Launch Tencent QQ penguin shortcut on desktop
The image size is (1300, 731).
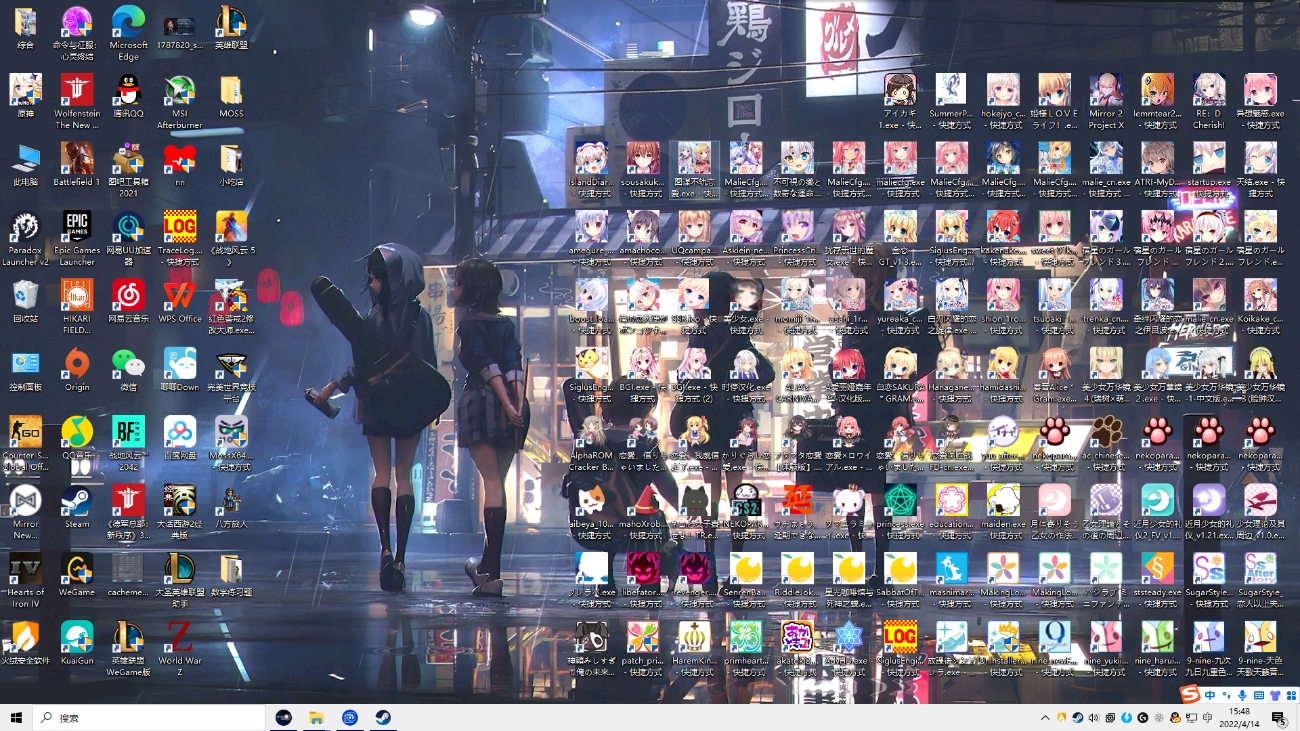click(x=128, y=97)
